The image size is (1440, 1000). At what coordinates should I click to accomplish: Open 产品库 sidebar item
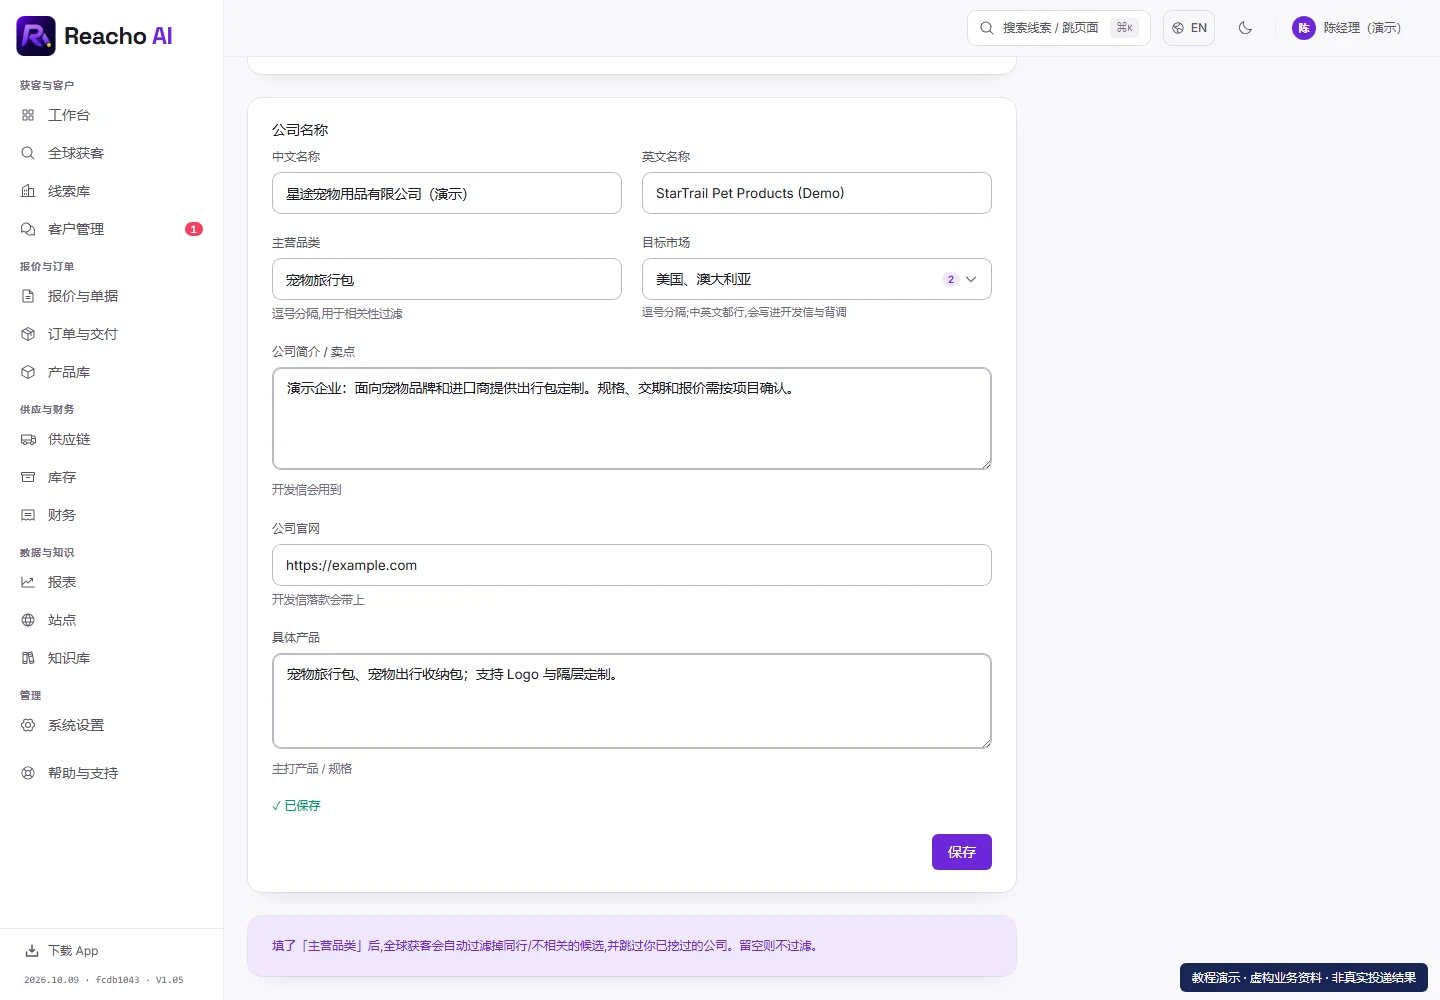click(x=111, y=372)
